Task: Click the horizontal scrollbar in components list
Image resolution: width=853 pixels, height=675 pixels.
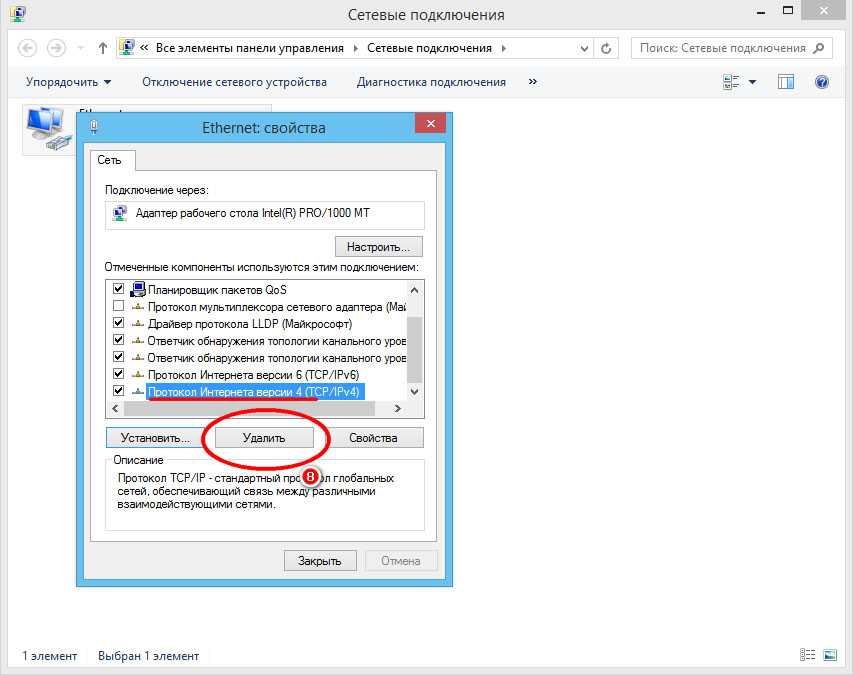Action: 260,409
